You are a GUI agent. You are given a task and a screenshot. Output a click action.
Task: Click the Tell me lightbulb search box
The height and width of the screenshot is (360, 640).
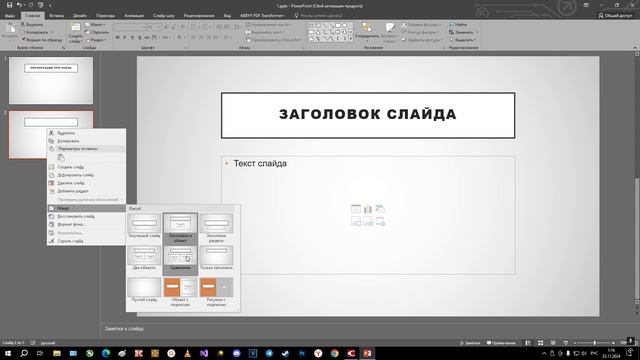(318, 16)
